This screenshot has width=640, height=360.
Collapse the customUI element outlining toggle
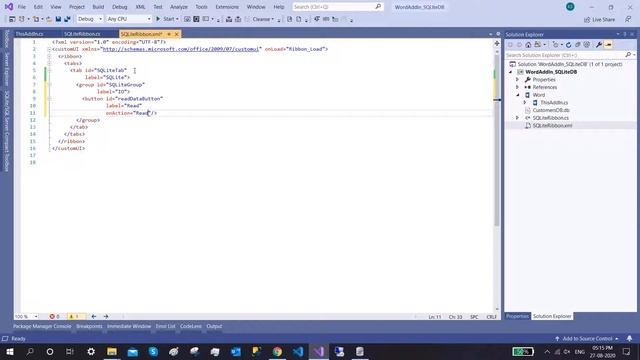49,49
